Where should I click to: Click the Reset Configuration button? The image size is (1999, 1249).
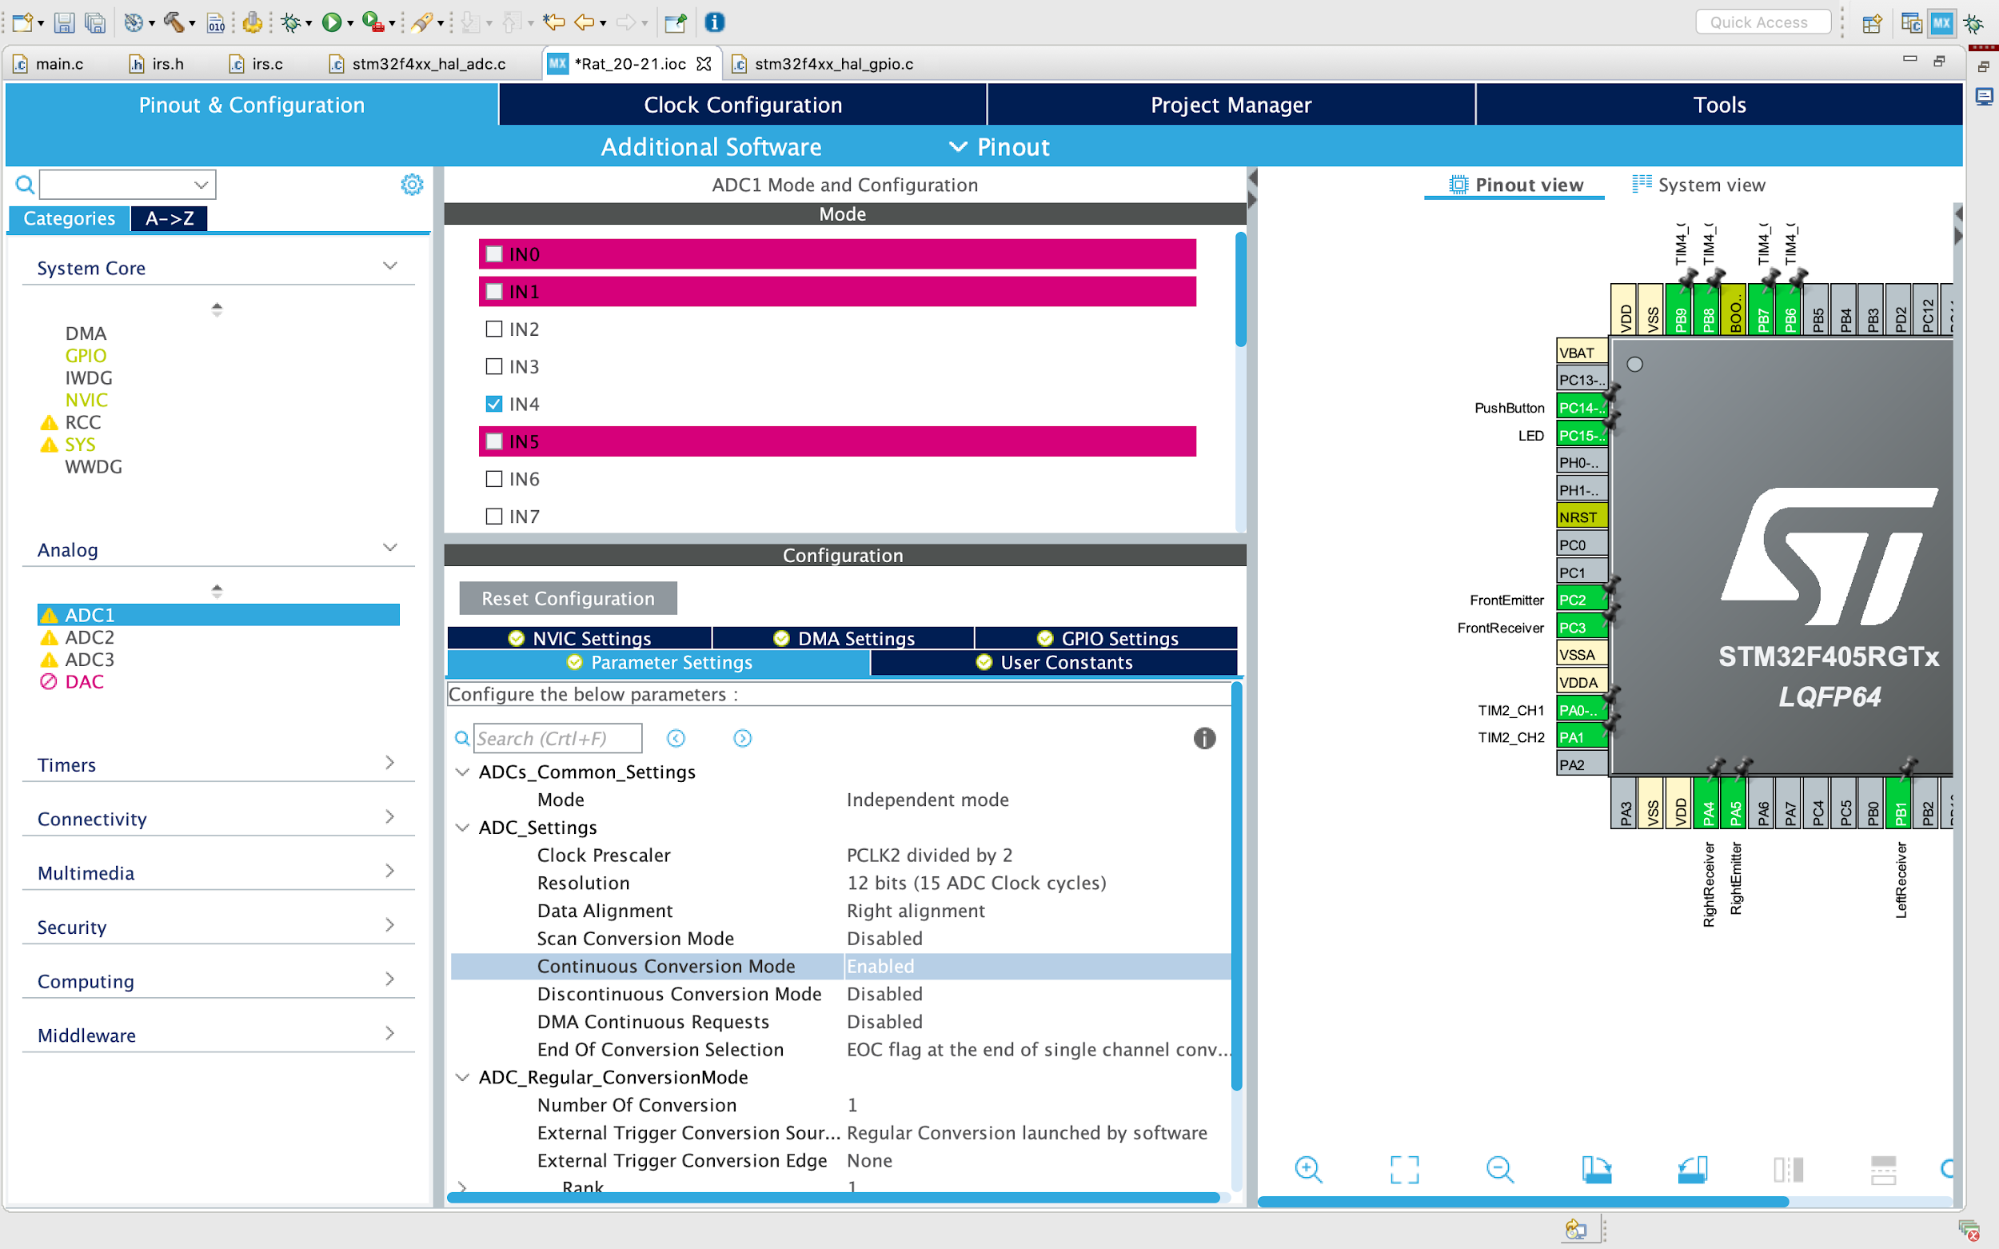click(568, 598)
